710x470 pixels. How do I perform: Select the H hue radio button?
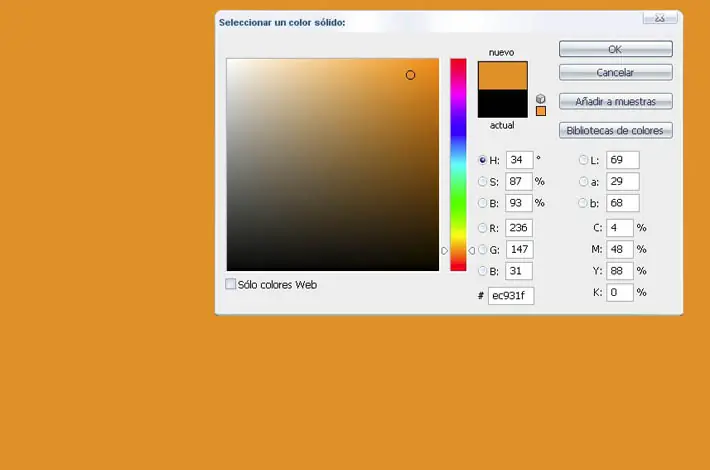[482, 160]
